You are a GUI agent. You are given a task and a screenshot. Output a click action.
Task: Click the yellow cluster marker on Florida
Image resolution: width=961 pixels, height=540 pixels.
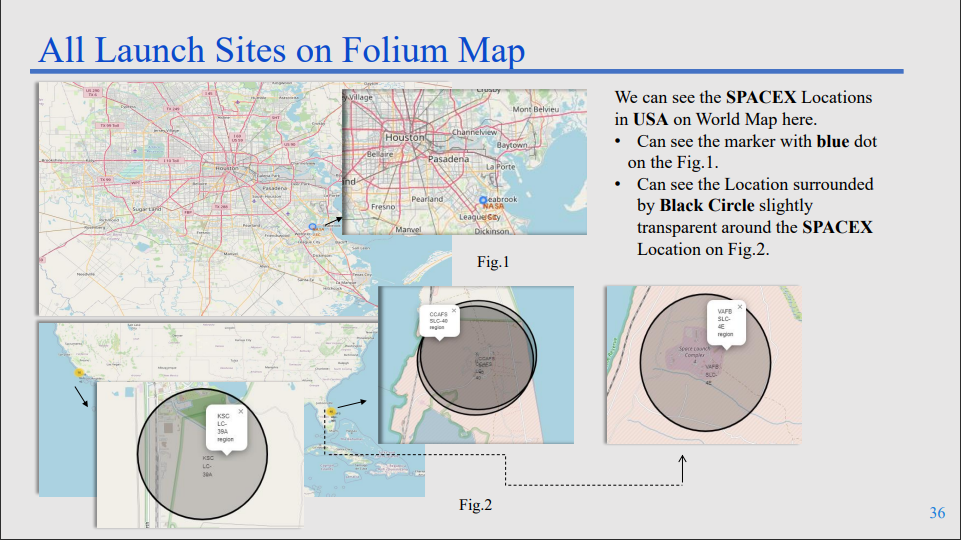pyautogui.click(x=331, y=412)
